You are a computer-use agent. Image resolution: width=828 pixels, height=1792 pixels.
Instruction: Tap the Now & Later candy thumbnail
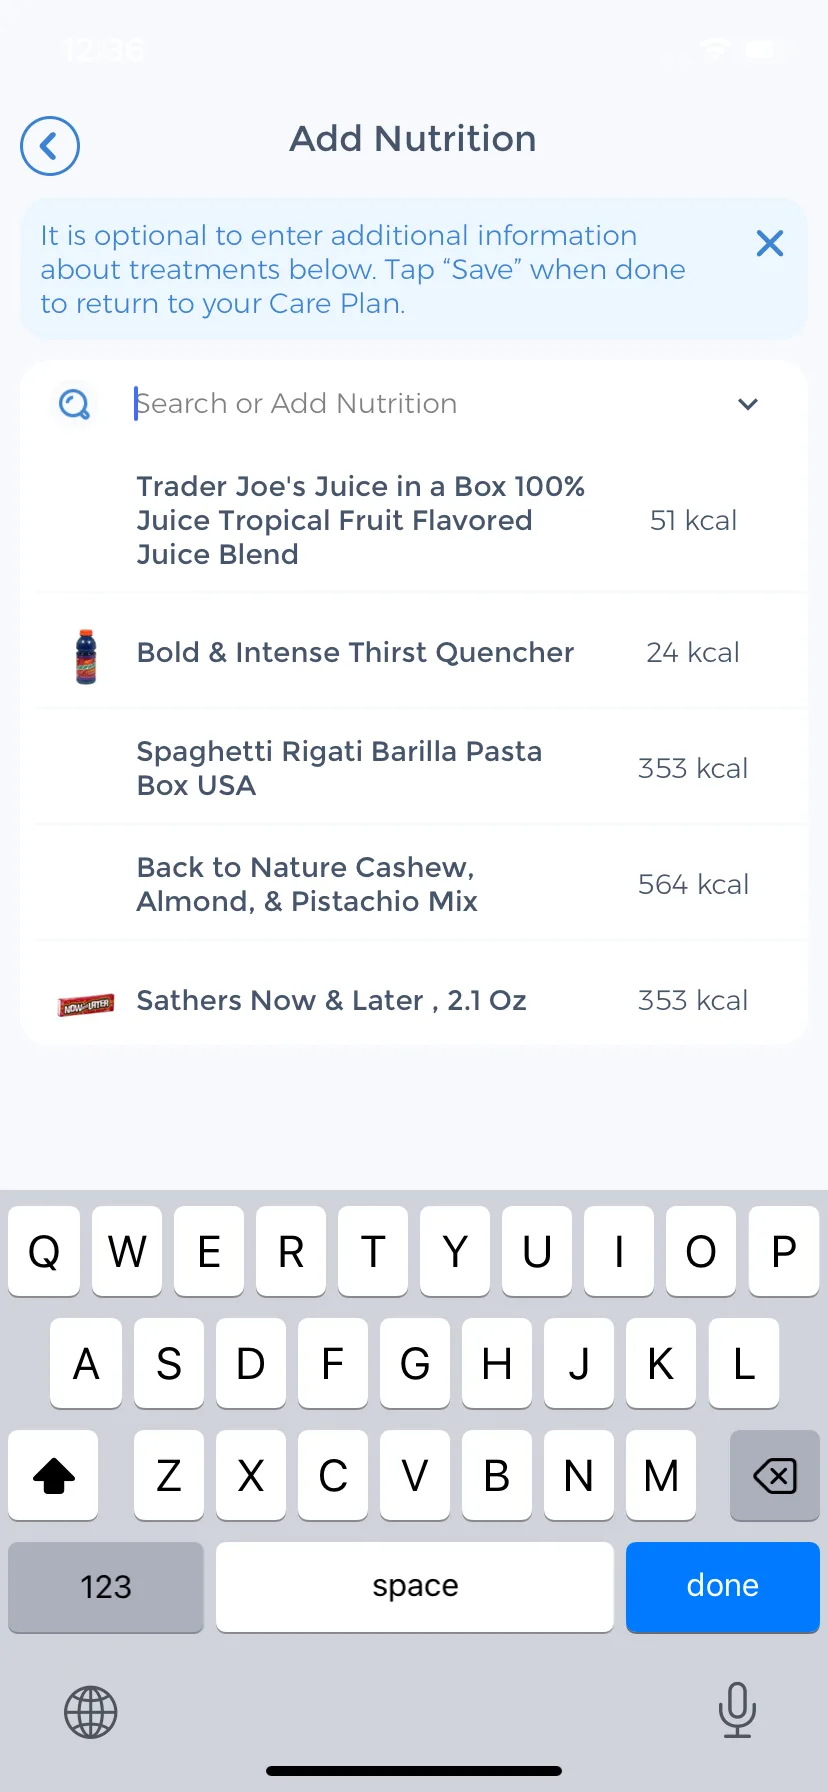(x=86, y=1004)
